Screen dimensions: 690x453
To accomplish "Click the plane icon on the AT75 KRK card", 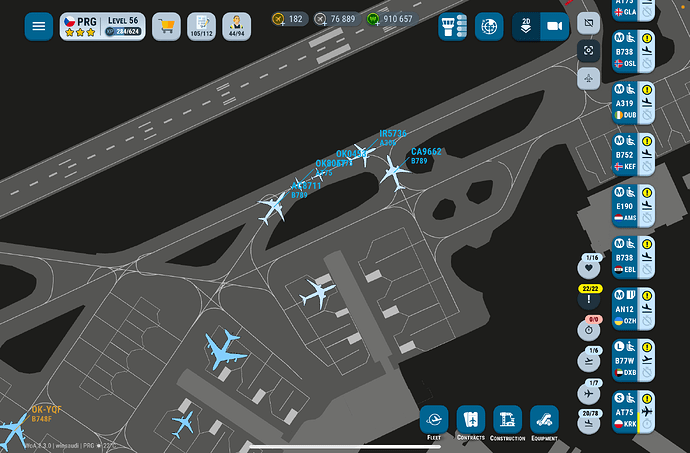I will pyautogui.click(x=646, y=411).
